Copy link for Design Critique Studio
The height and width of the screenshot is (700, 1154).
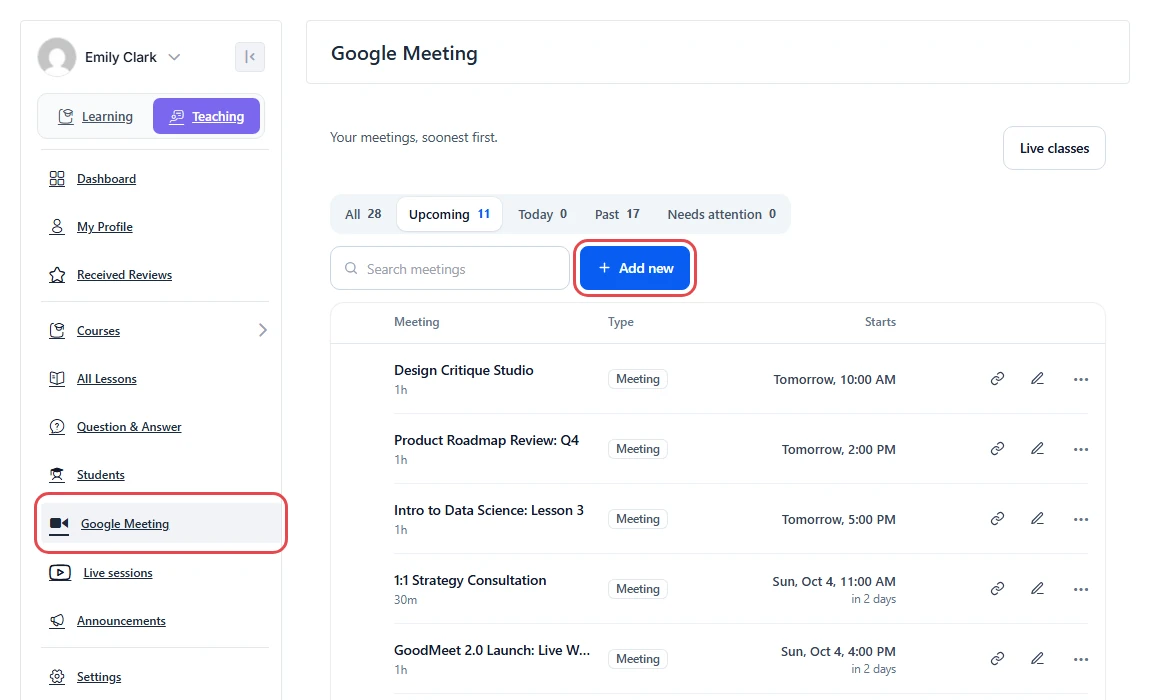coord(997,379)
